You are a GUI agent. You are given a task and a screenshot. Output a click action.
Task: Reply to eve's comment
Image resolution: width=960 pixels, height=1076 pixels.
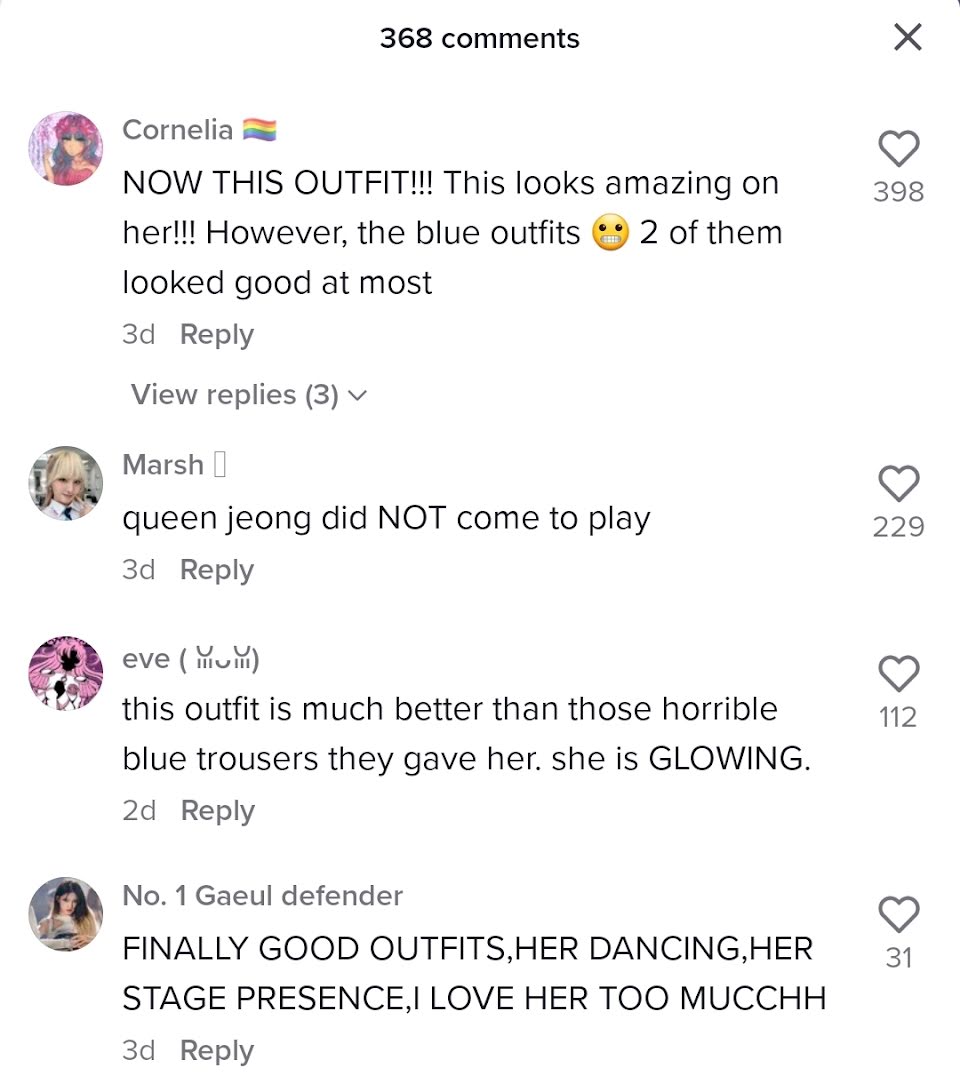218,811
